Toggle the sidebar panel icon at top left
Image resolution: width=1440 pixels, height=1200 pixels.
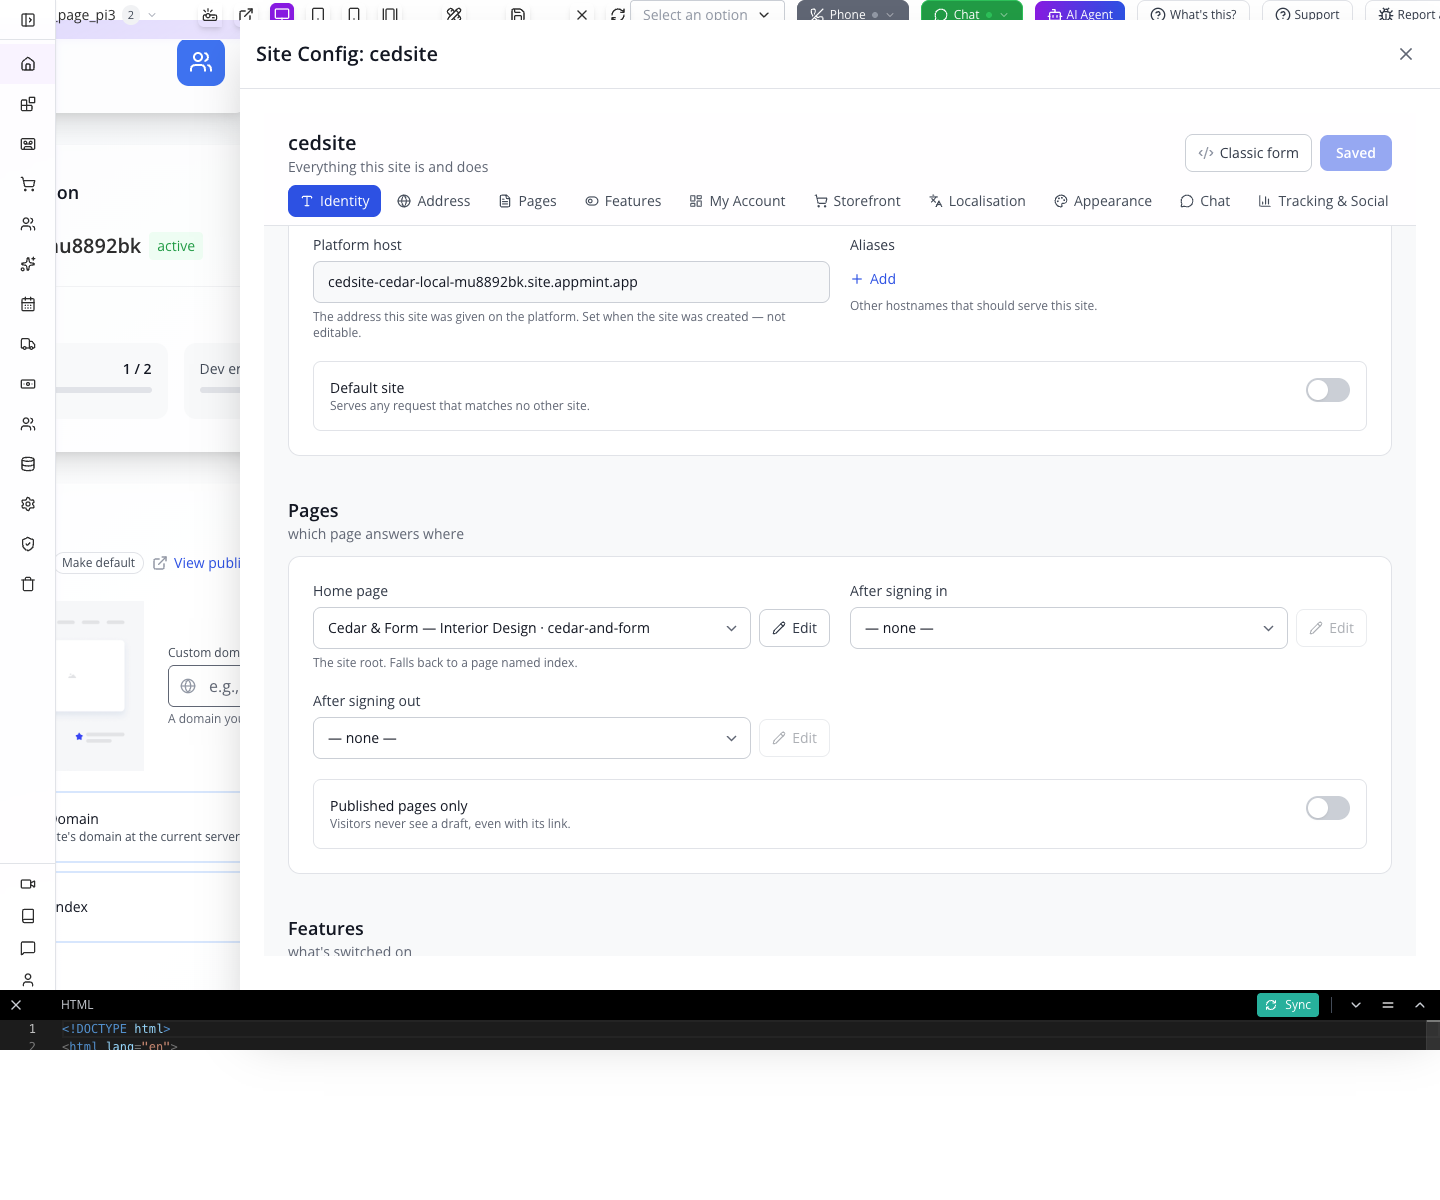coord(28,20)
